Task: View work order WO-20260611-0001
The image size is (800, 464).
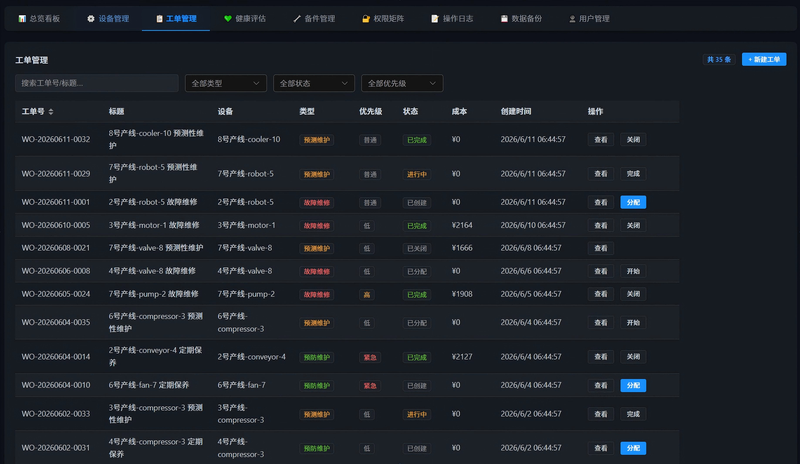Action: (x=601, y=203)
